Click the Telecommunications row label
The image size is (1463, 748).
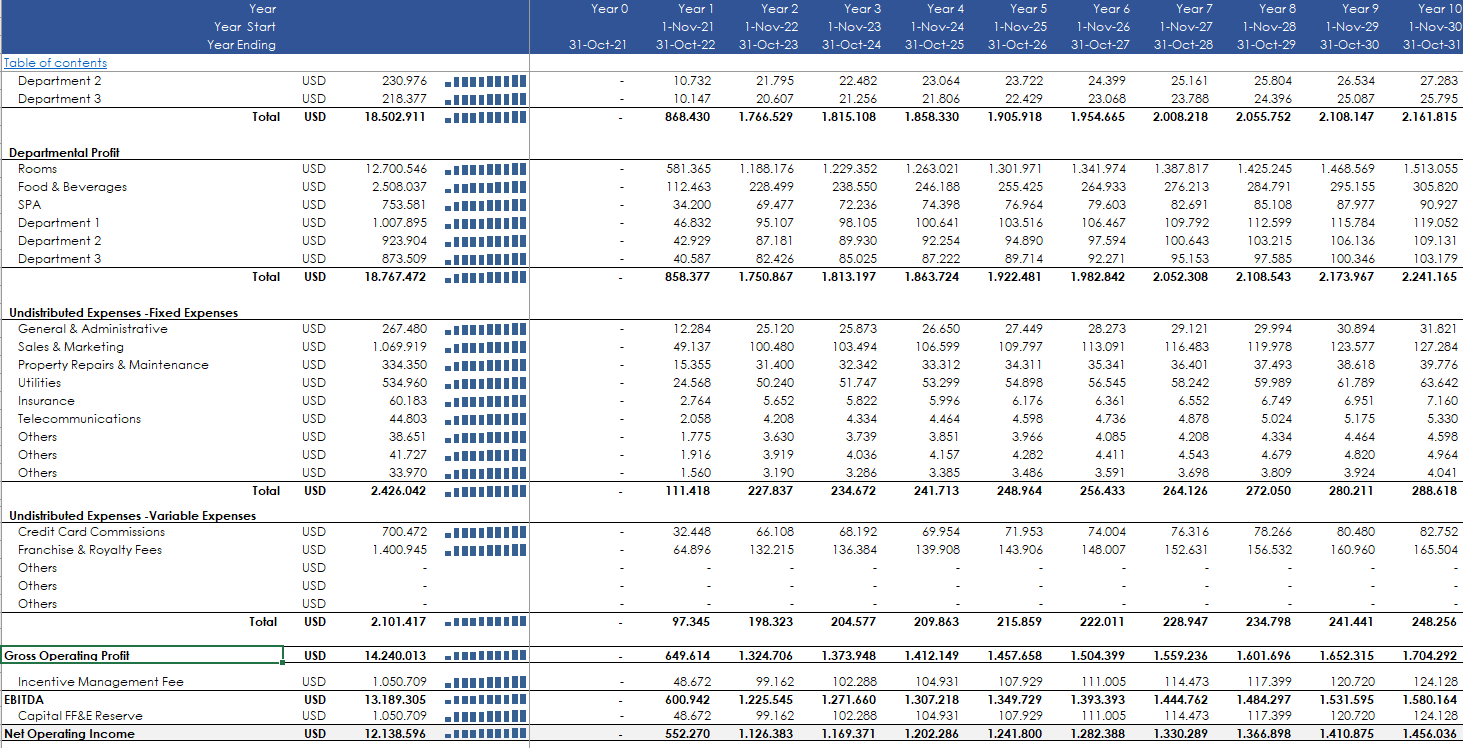click(x=79, y=419)
